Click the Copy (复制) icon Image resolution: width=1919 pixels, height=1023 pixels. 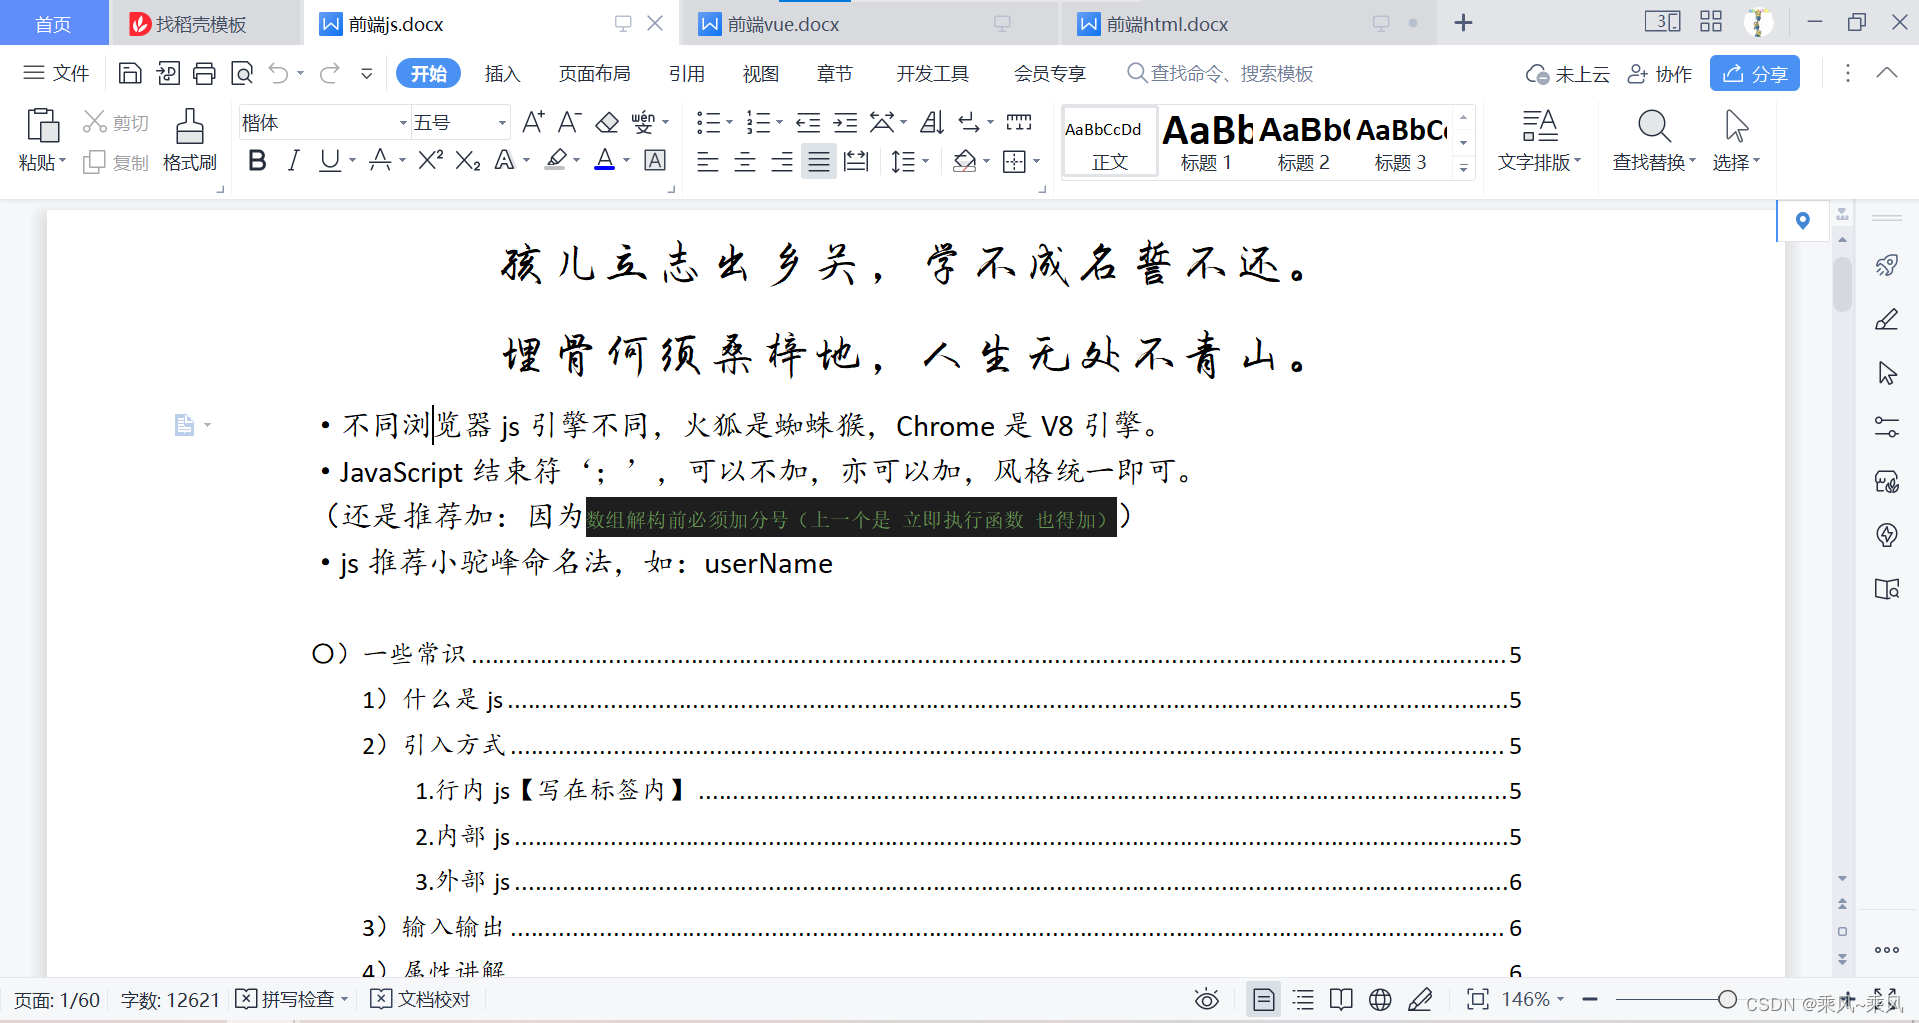[95, 162]
